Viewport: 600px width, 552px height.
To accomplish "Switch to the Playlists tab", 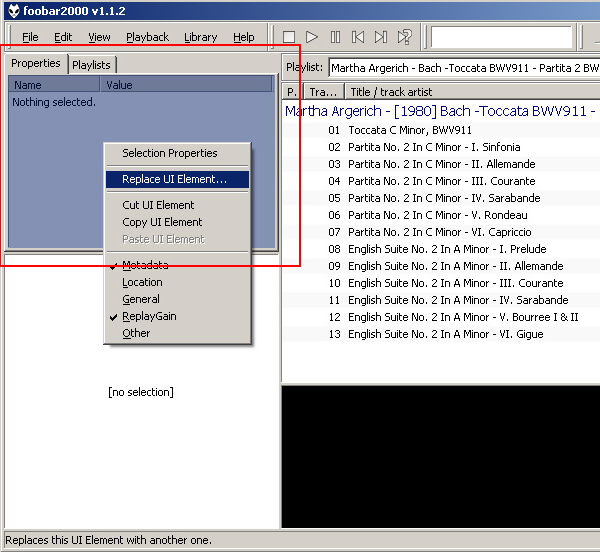I will [x=91, y=65].
